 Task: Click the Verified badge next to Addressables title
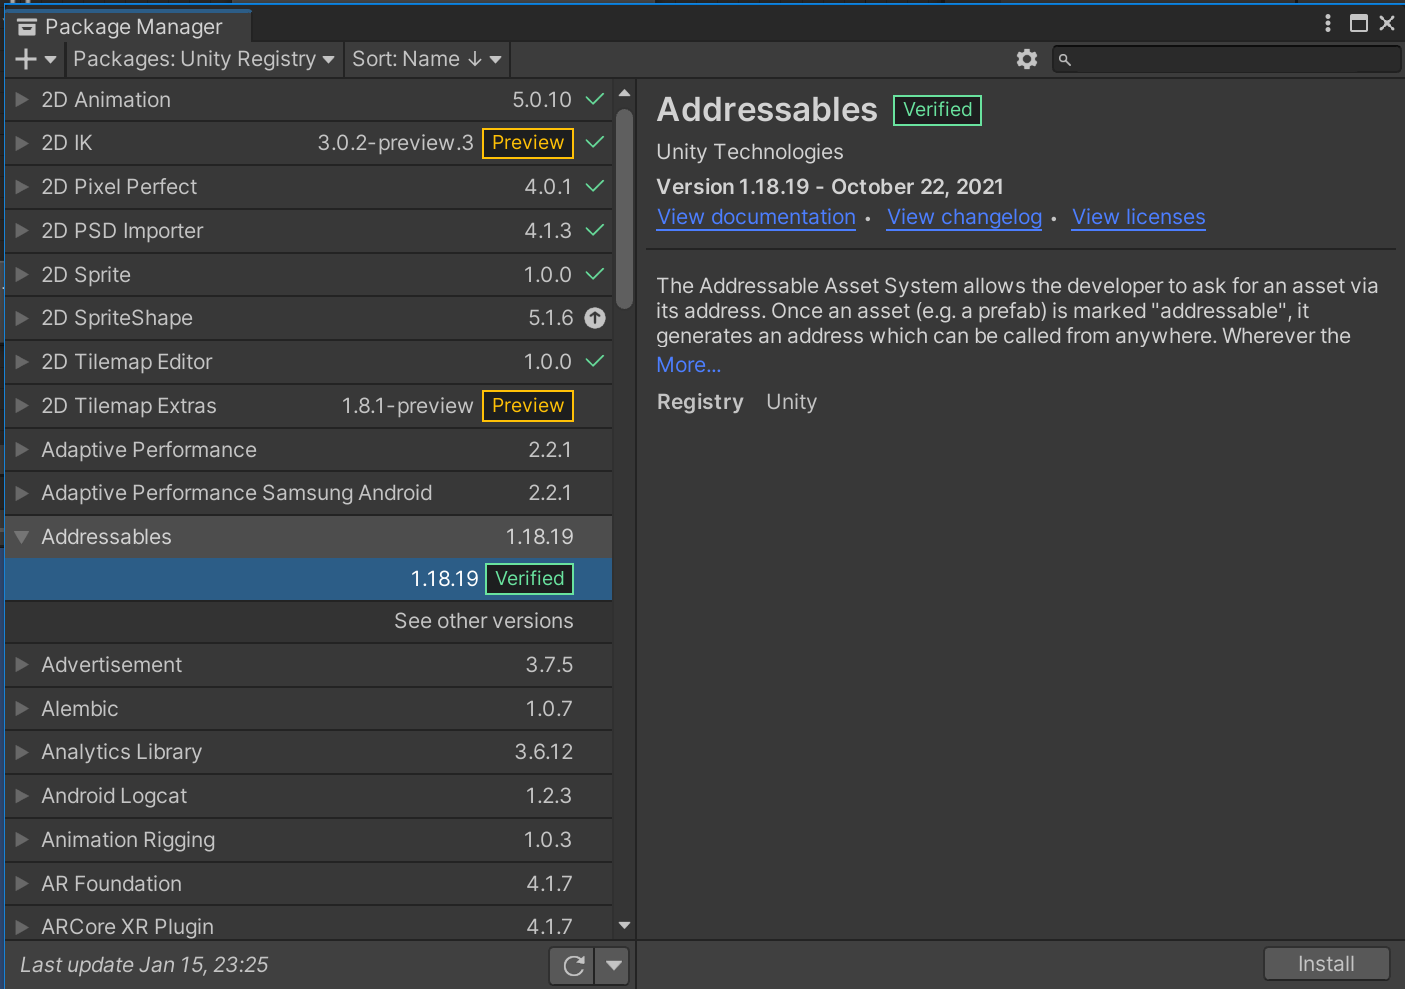pos(936,110)
